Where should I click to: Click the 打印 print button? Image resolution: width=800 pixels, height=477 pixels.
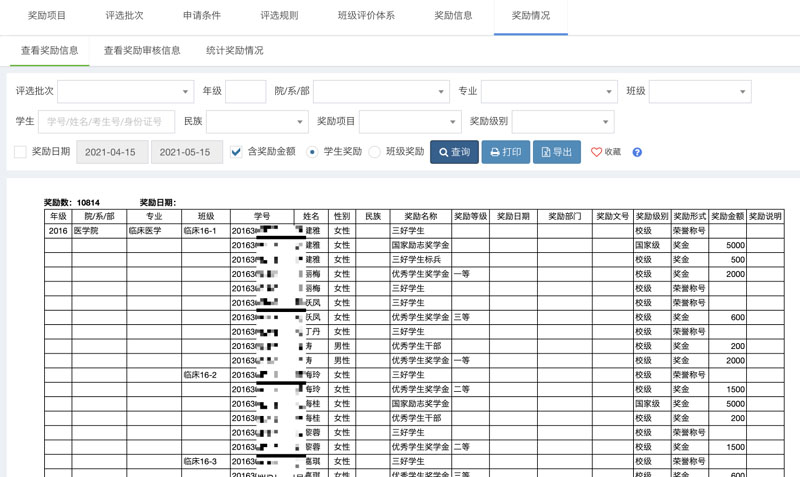click(x=505, y=152)
